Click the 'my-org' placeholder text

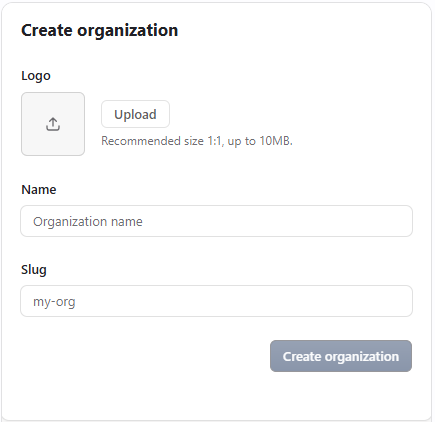click(x=54, y=302)
